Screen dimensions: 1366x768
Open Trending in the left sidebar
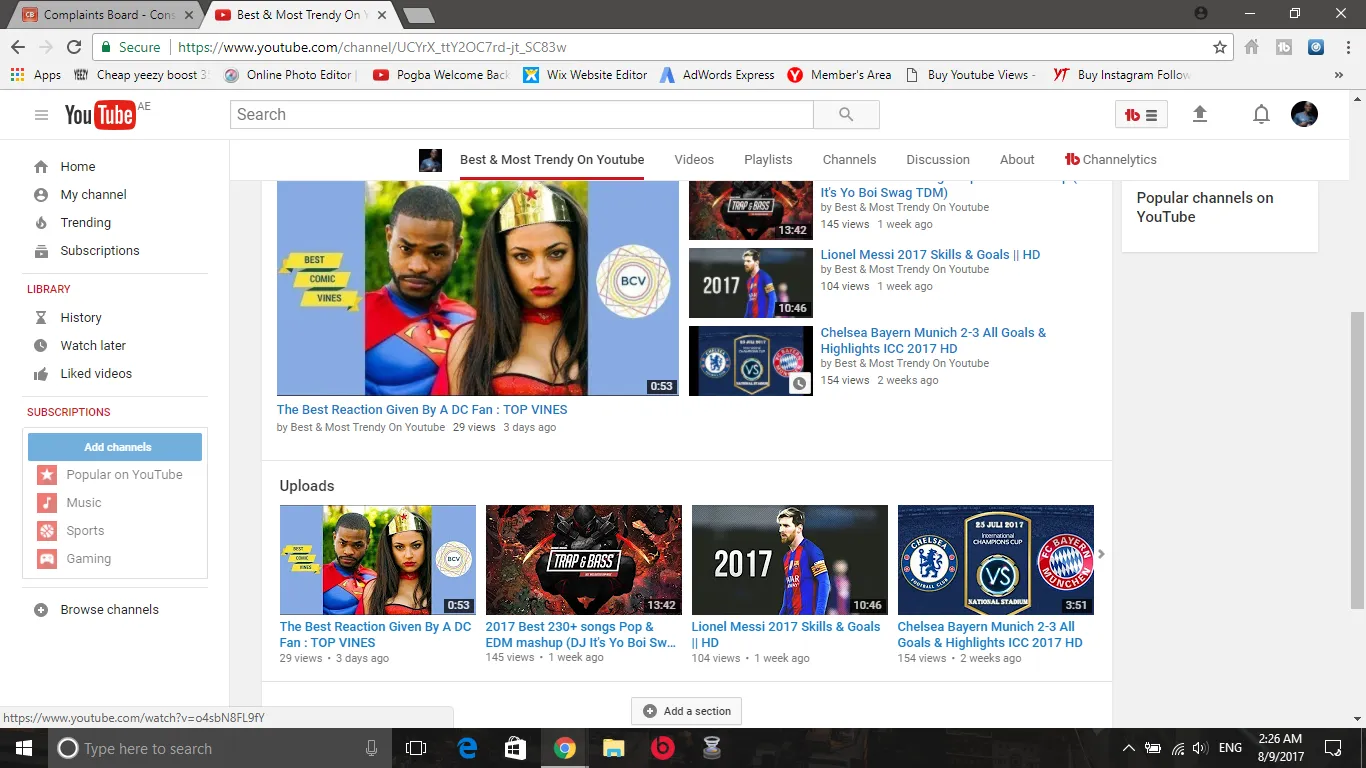tap(85, 223)
